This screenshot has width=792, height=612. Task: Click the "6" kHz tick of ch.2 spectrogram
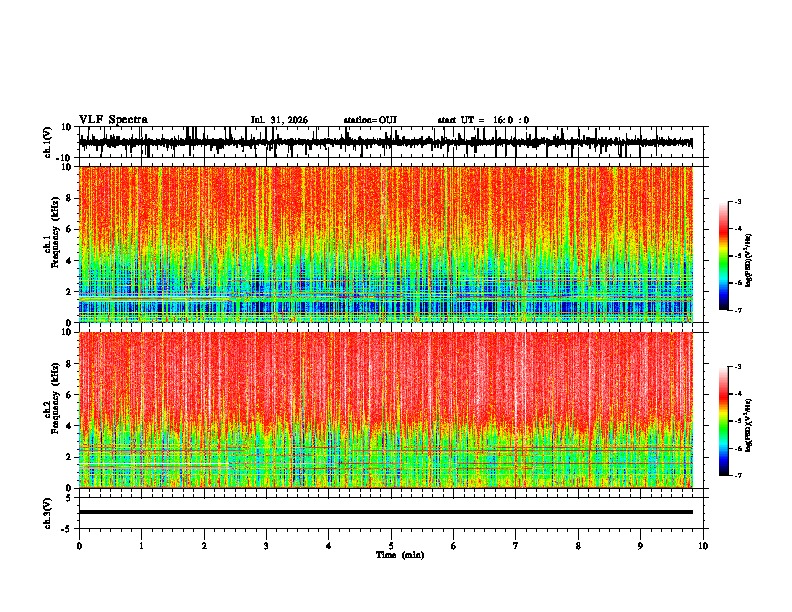pos(70,394)
